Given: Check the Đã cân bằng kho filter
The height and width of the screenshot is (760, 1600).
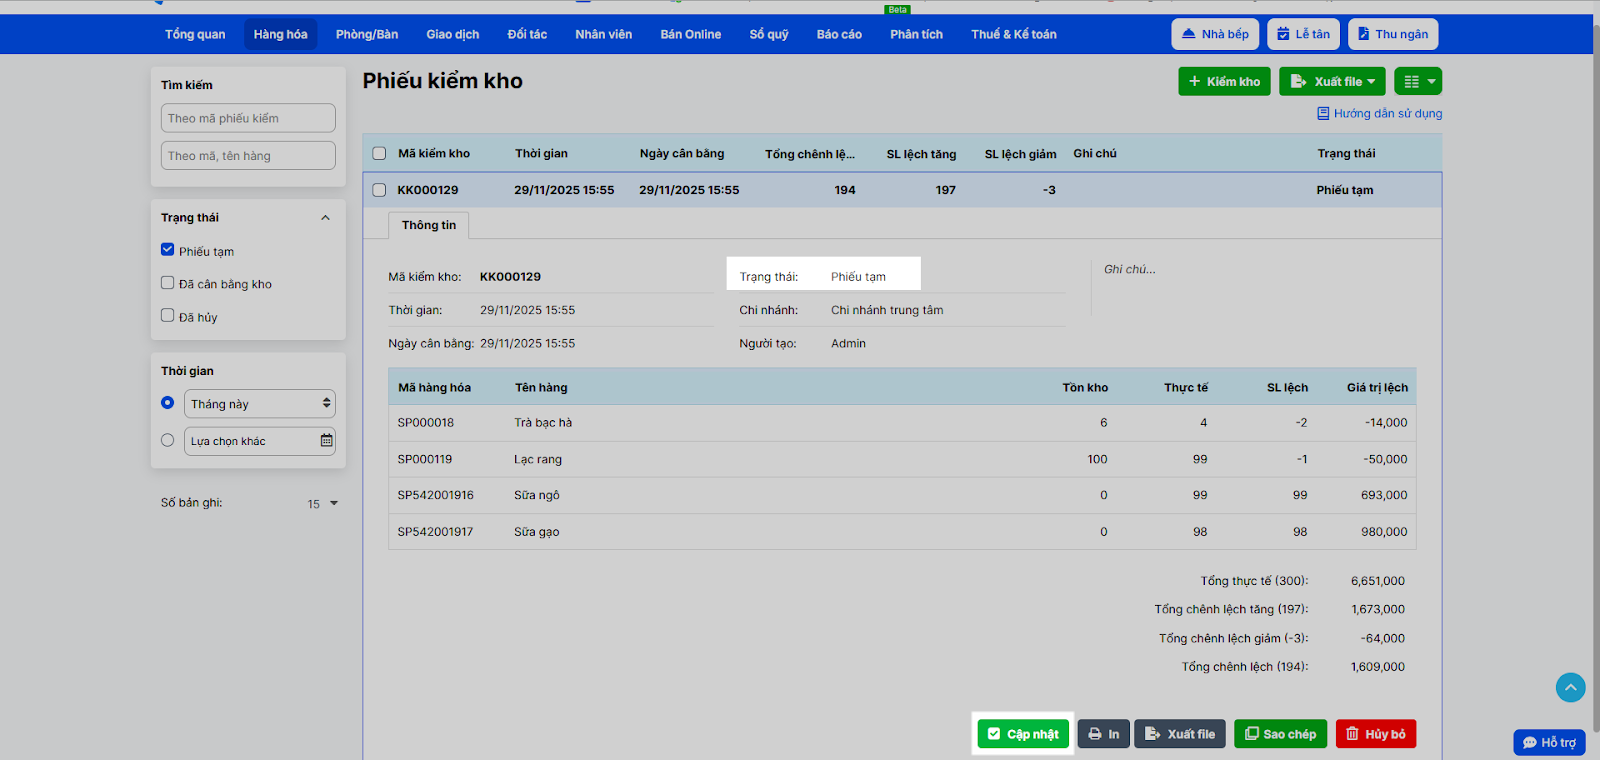Looking at the screenshot, I should (168, 283).
